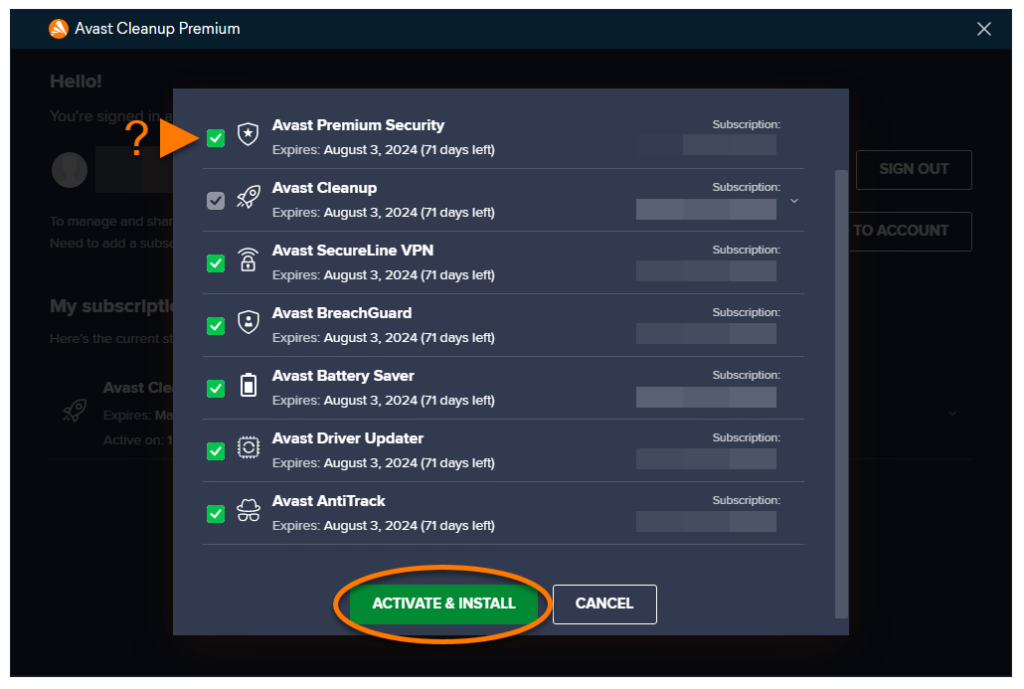Click the Battery Saver battery icon
The width and height of the screenshot is (1024, 689).
tap(248, 385)
